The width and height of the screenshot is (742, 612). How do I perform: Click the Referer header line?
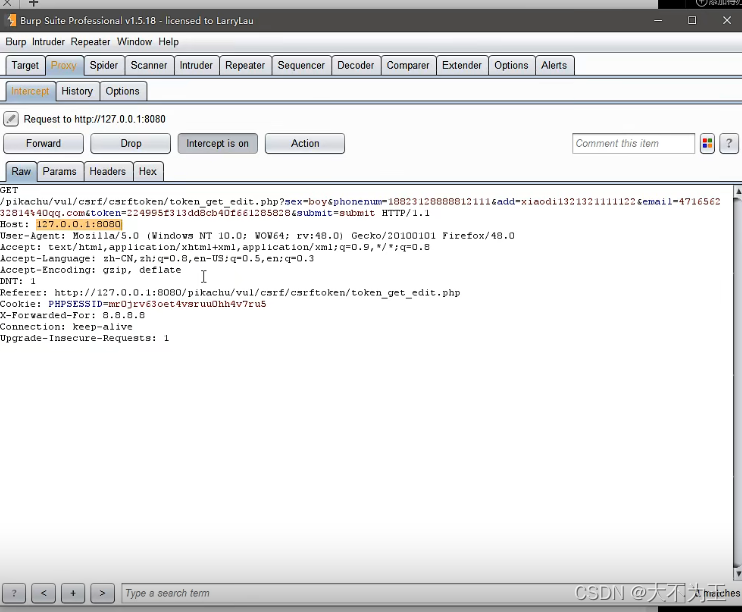pyautogui.click(x=230, y=293)
